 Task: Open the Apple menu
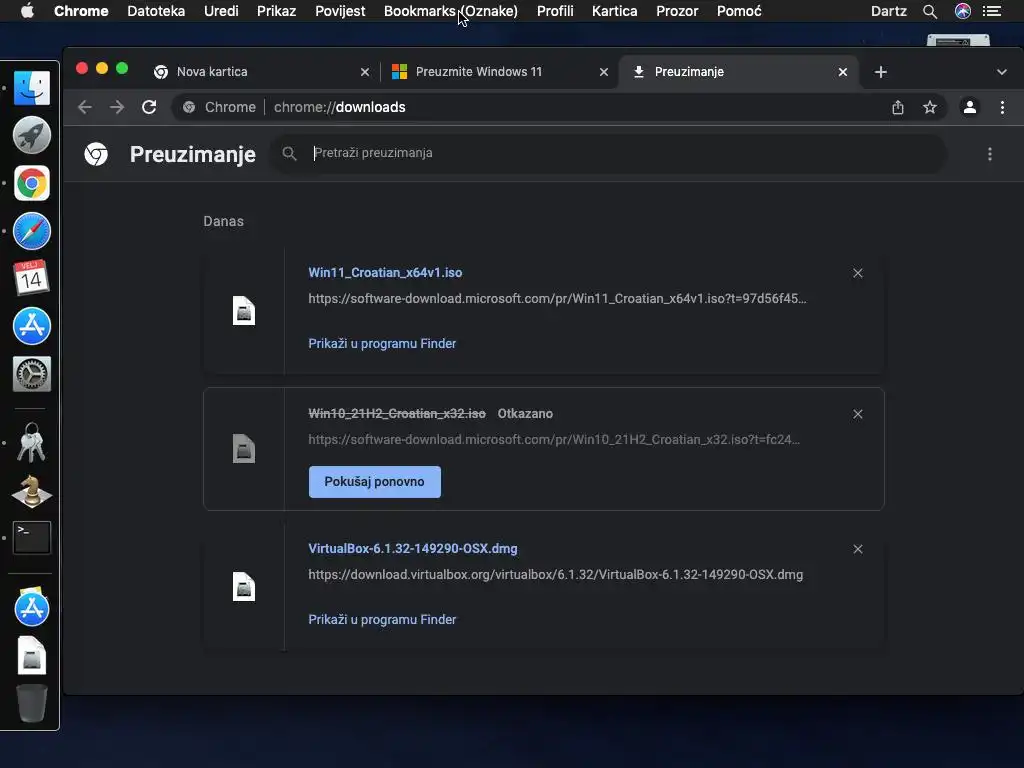click(x=27, y=10)
